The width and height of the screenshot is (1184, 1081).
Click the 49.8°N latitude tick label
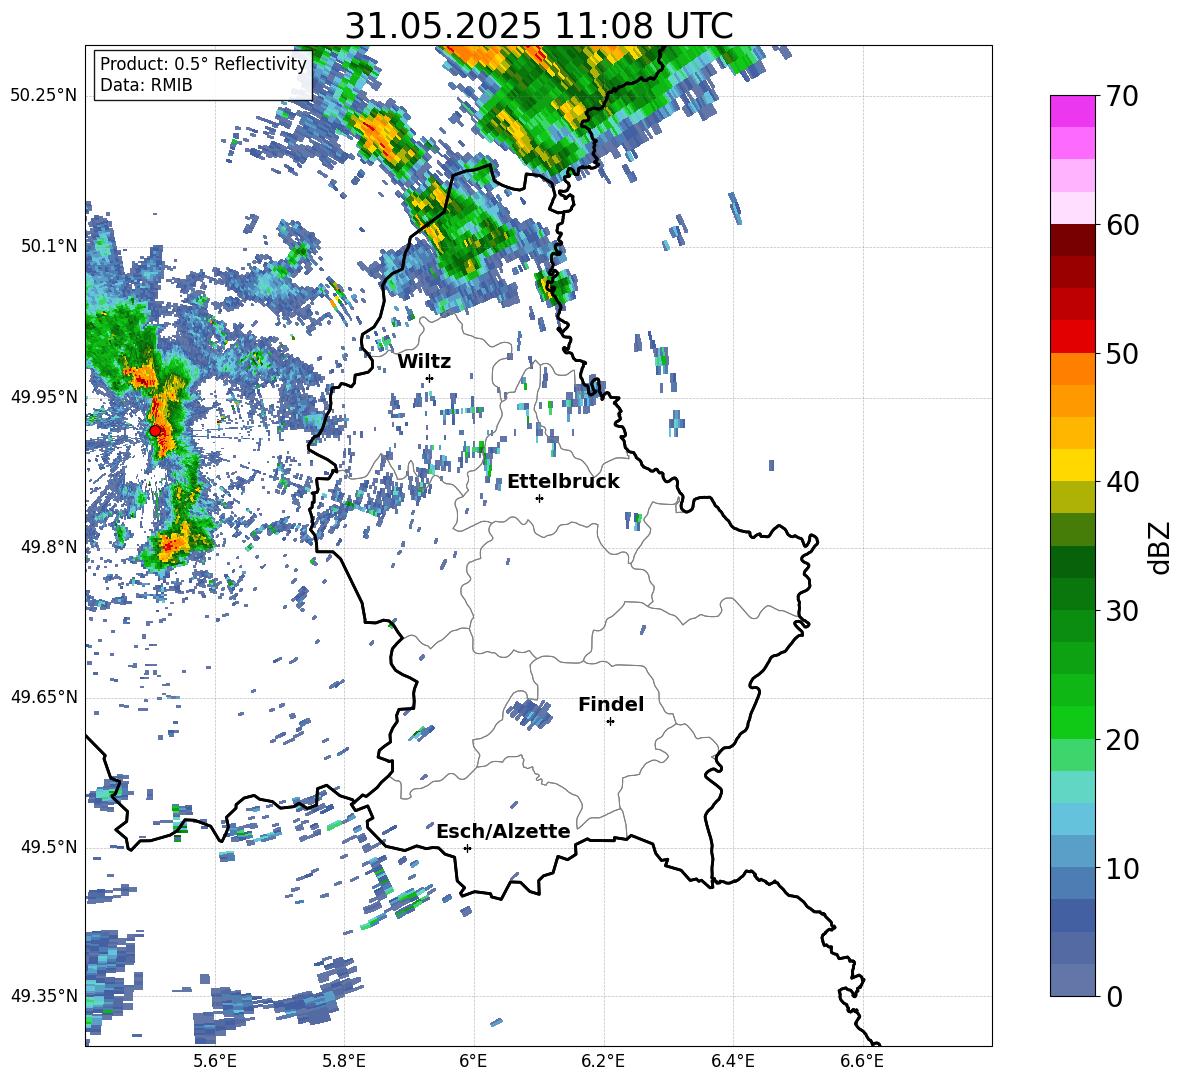[x=49, y=547]
